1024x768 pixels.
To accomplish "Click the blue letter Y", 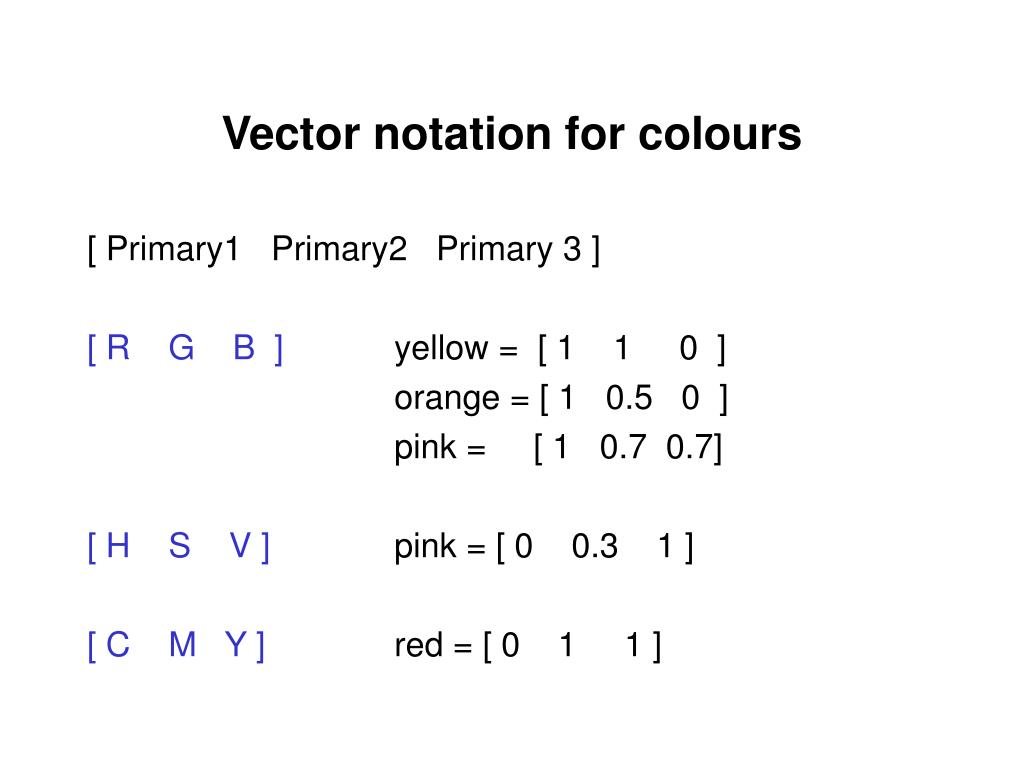I will pos(237,645).
